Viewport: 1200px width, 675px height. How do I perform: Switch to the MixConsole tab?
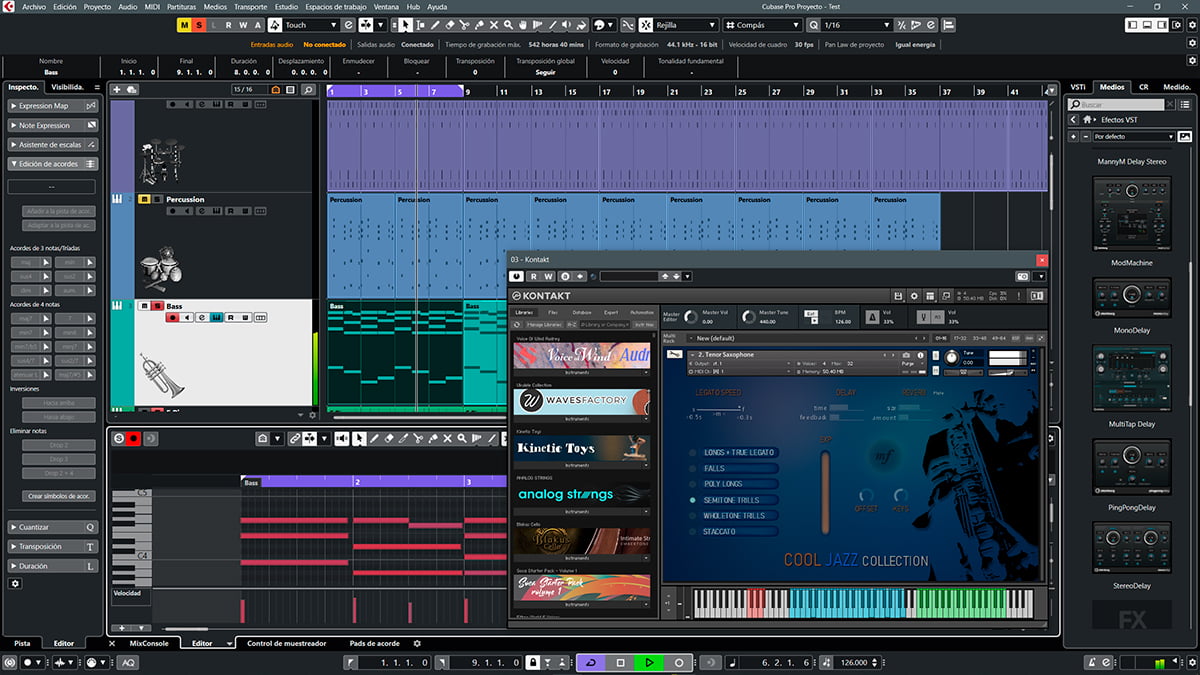[149, 644]
